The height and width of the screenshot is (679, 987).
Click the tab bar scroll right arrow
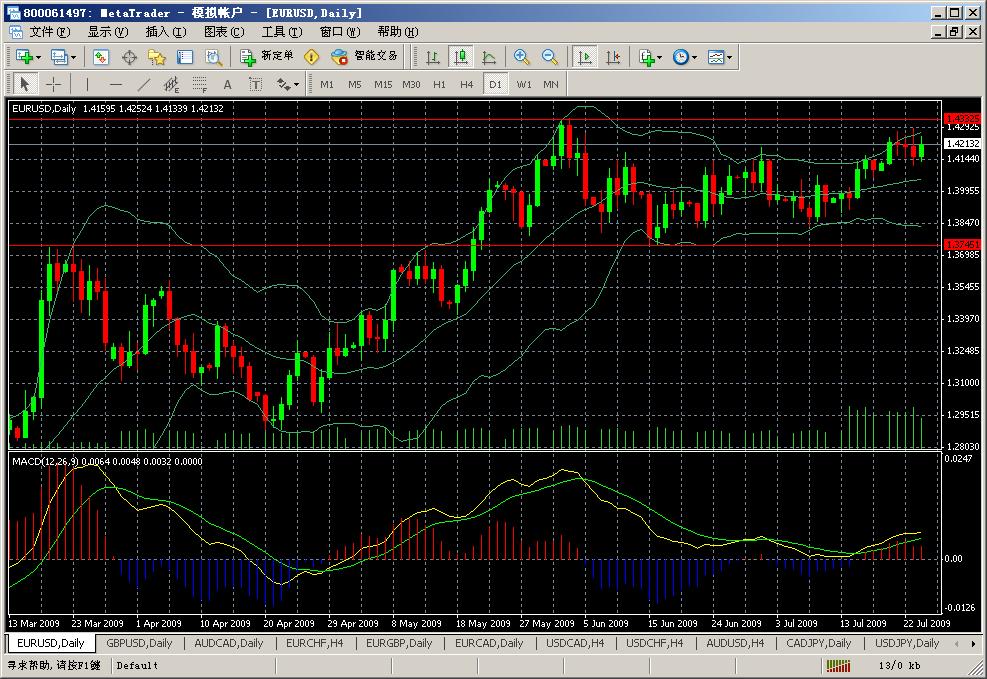click(974, 643)
